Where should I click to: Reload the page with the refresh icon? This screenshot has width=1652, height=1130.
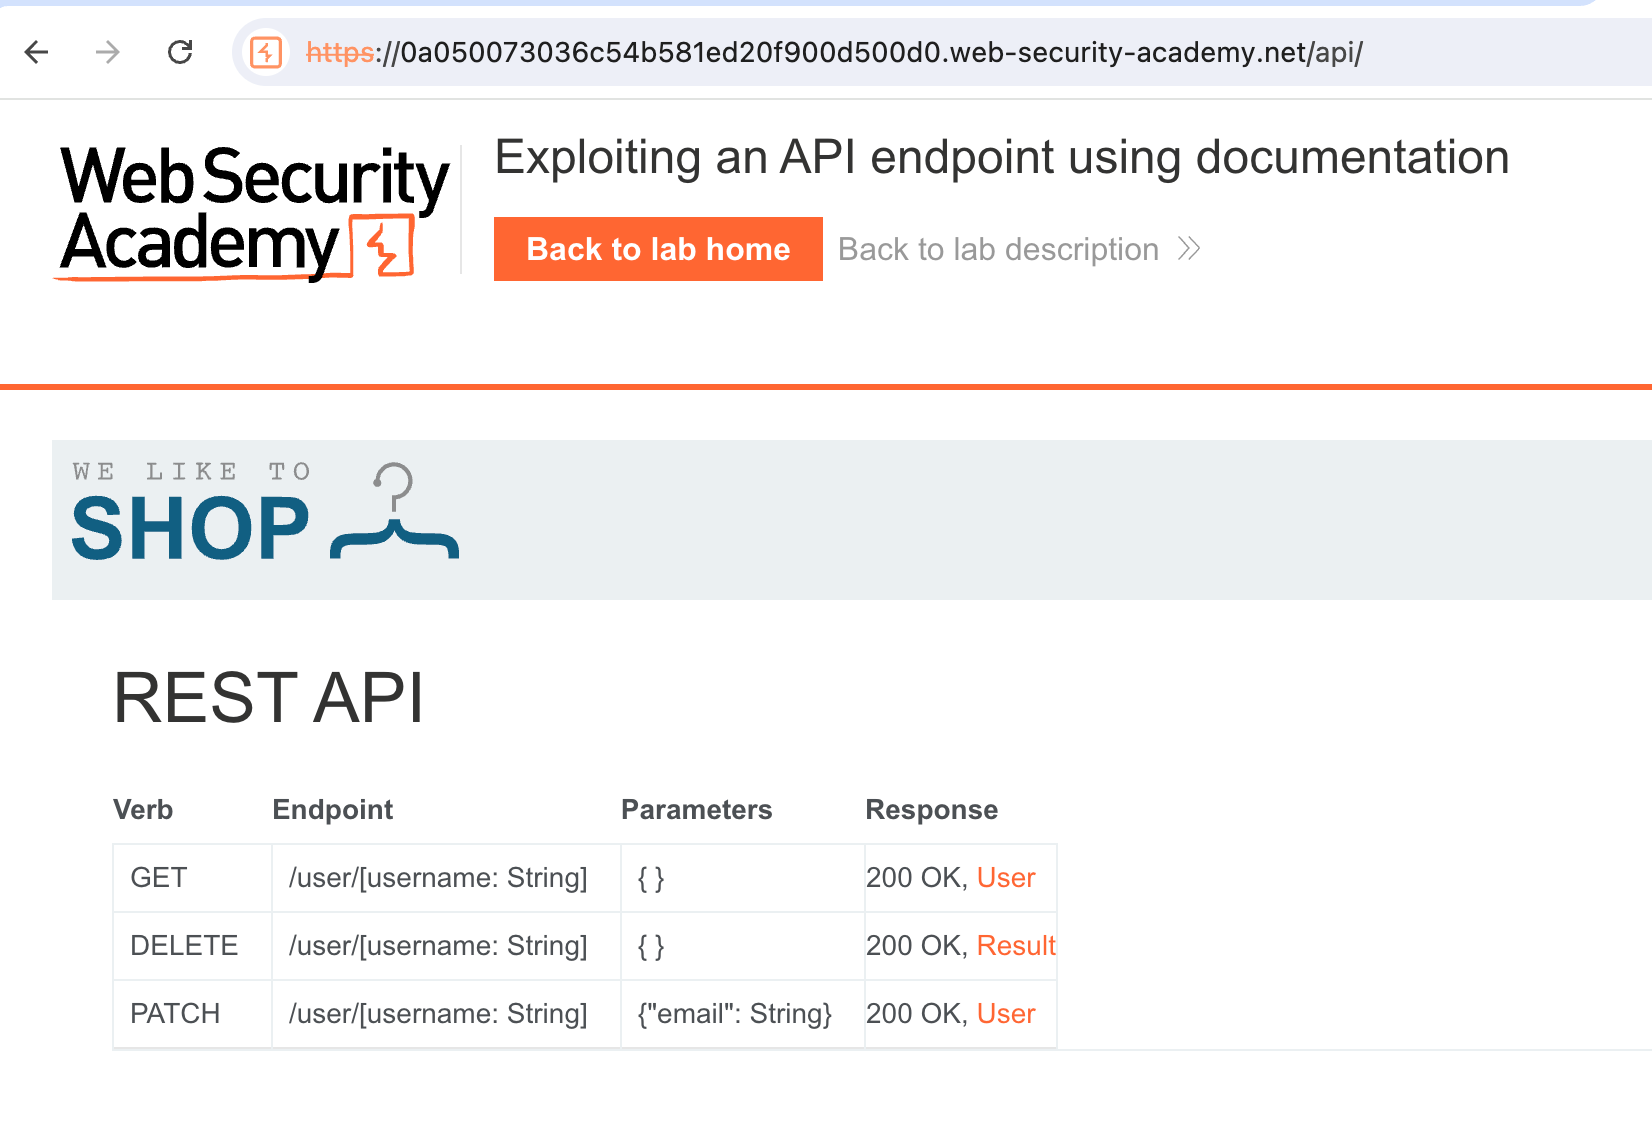pos(180,52)
